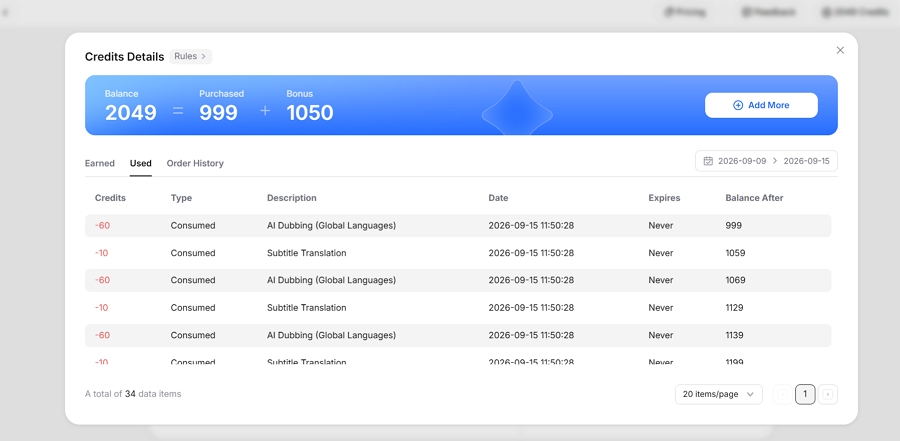This screenshot has height=441, width=900.
Task: Open the 20 items/page dropdown
Action: tap(719, 394)
